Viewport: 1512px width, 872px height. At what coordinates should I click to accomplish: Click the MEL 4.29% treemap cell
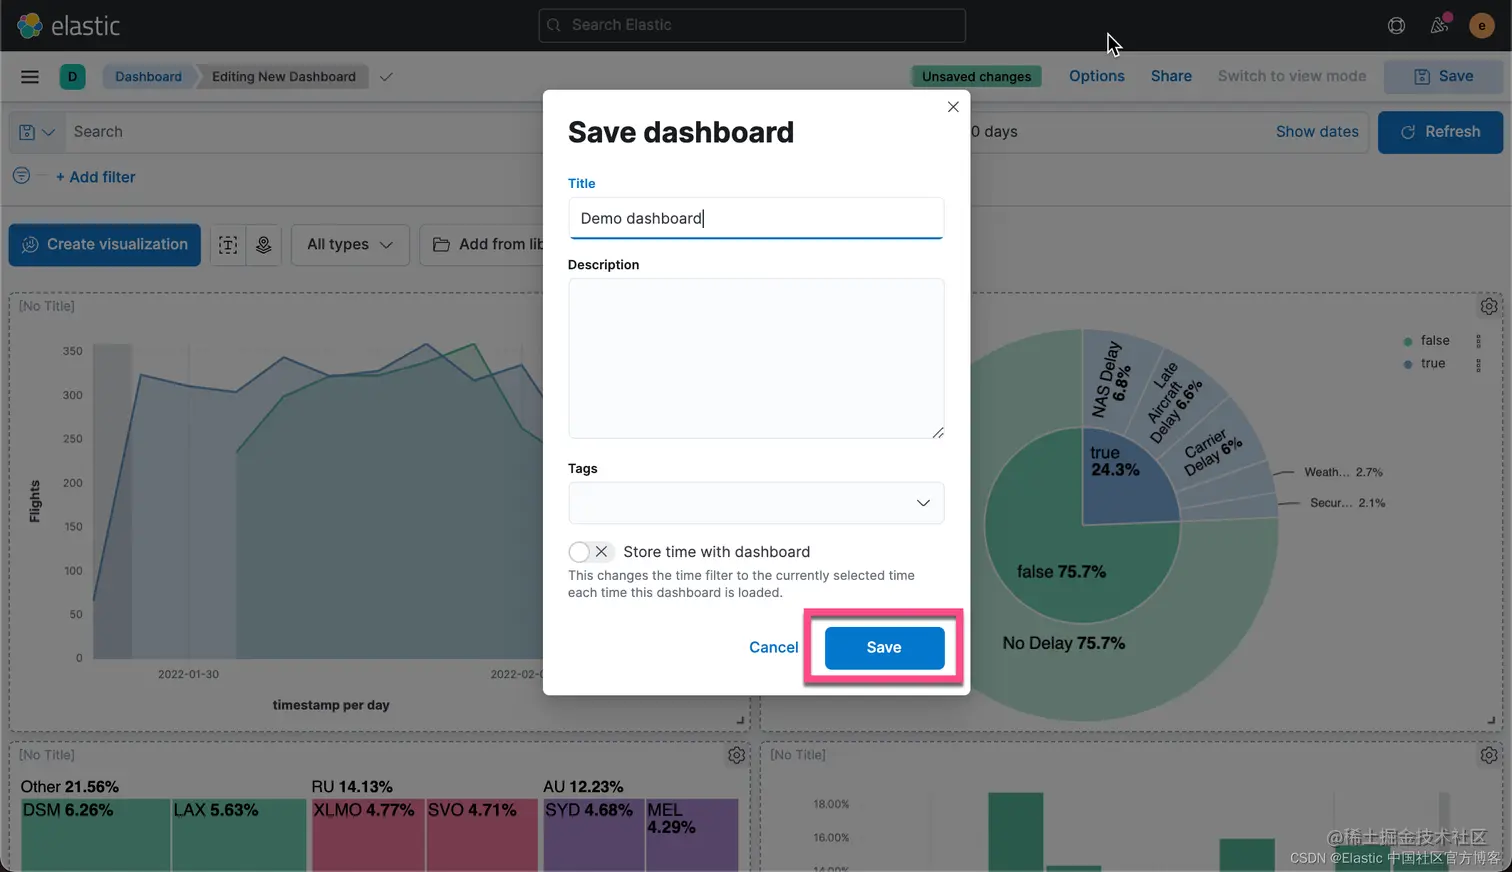692,834
